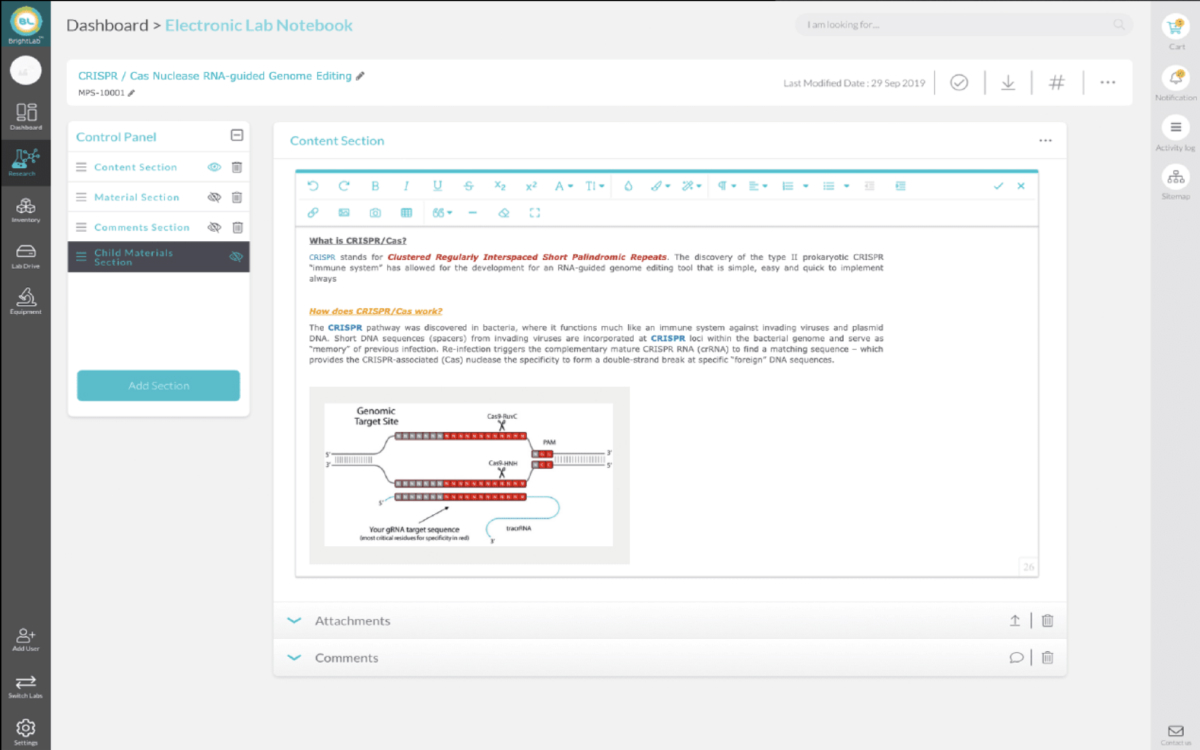The height and width of the screenshot is (750, 1200).
Task: Toggle visibility of the Comments Section
Action: click(x=214, y=228)
